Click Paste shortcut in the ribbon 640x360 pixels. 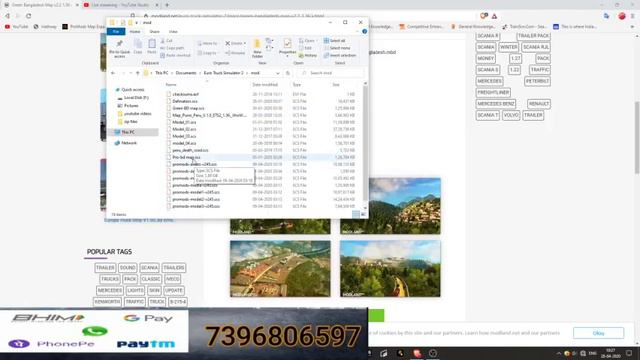(176, 56)
